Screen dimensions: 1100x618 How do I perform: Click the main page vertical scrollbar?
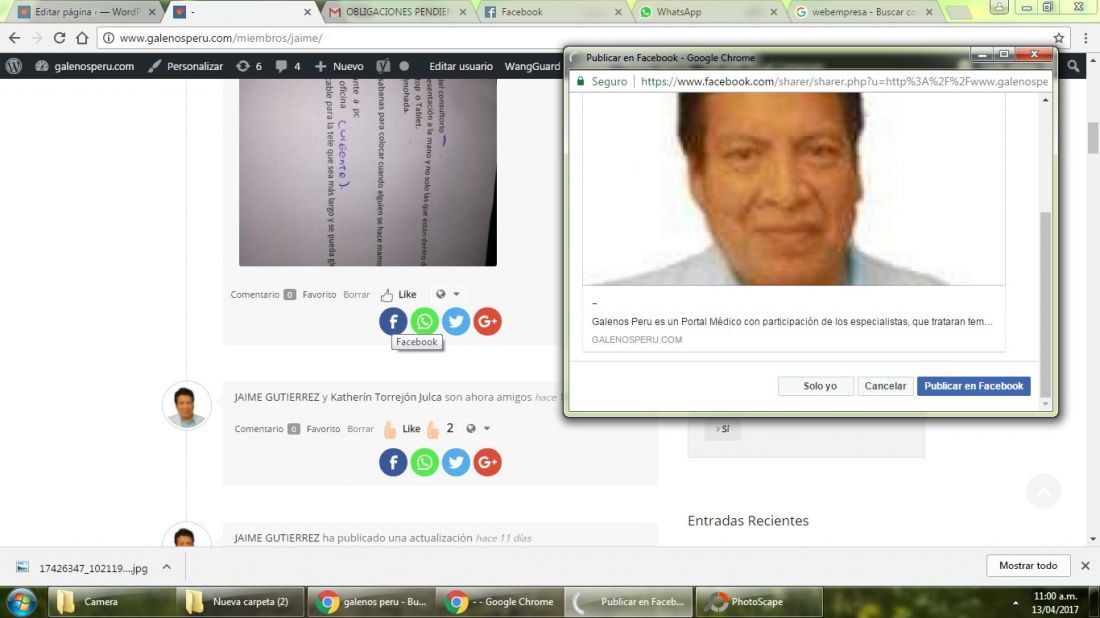pyautogui.click(x=1093, y=137)
